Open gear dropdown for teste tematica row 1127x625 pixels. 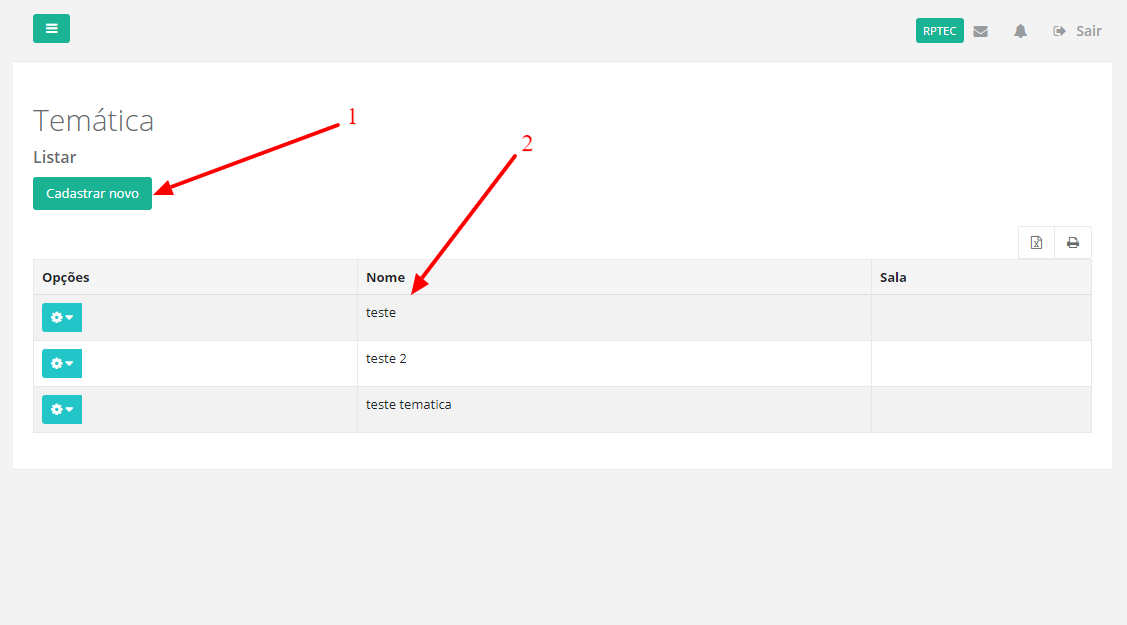coord(62,410)
